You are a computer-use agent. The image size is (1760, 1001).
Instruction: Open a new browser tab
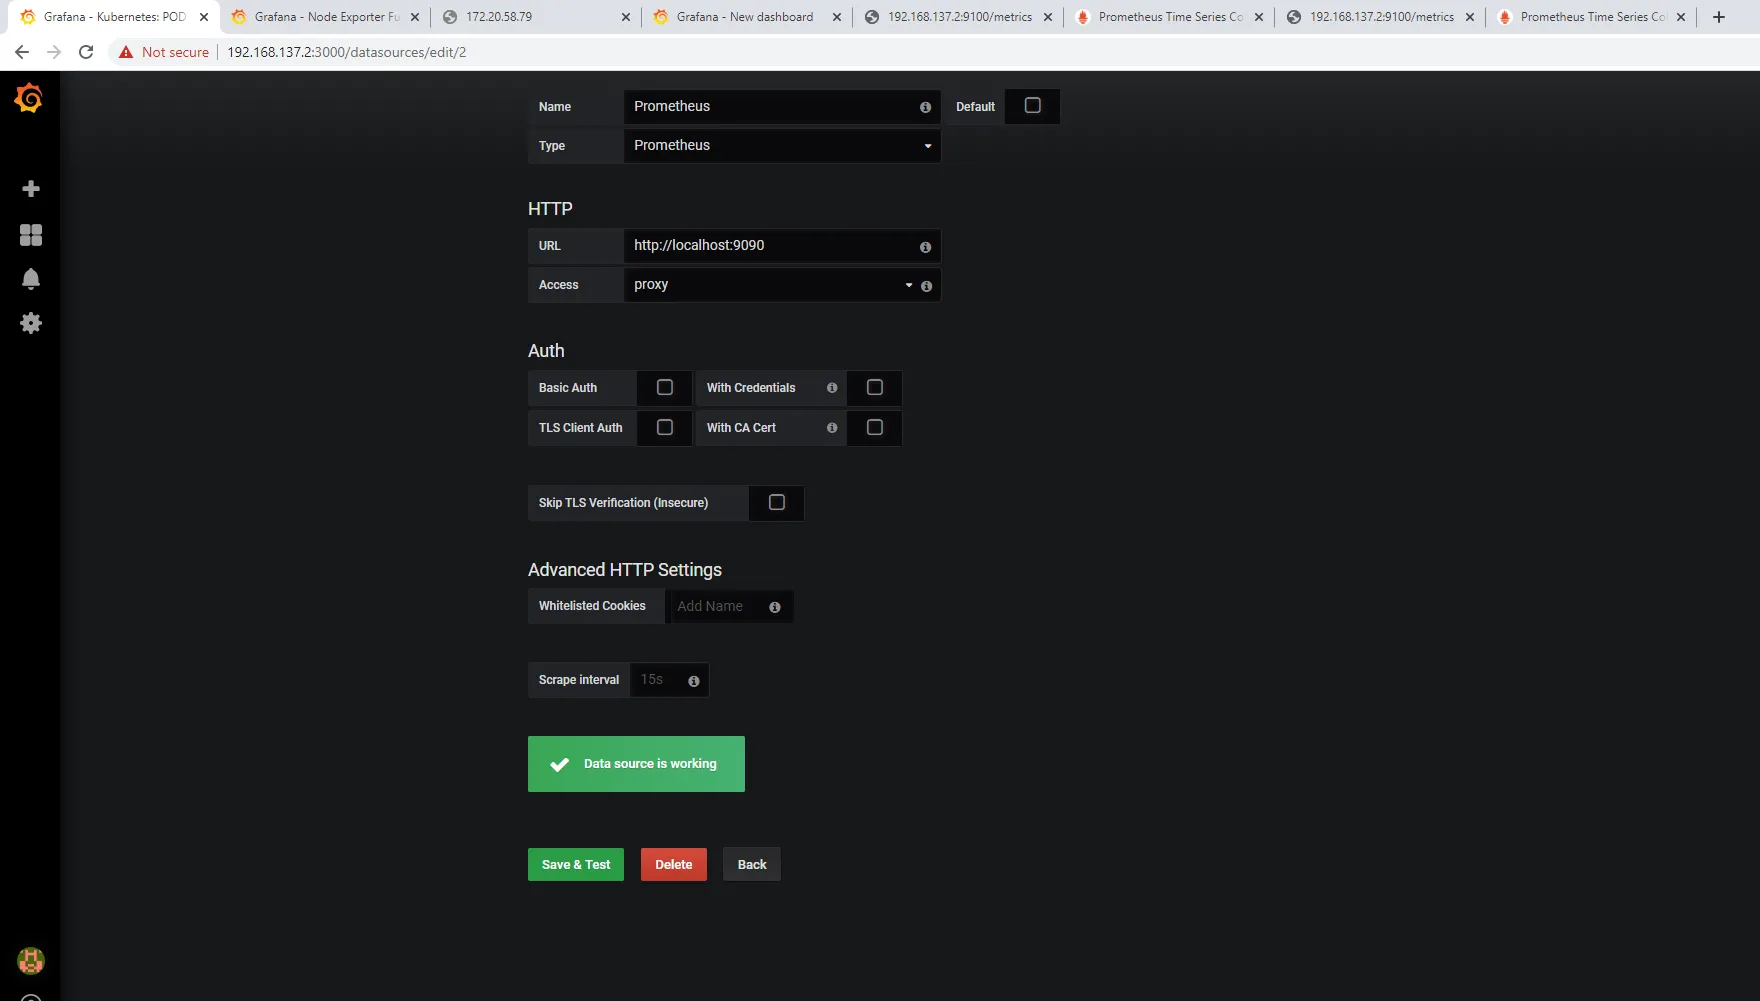click(1719, 17)
